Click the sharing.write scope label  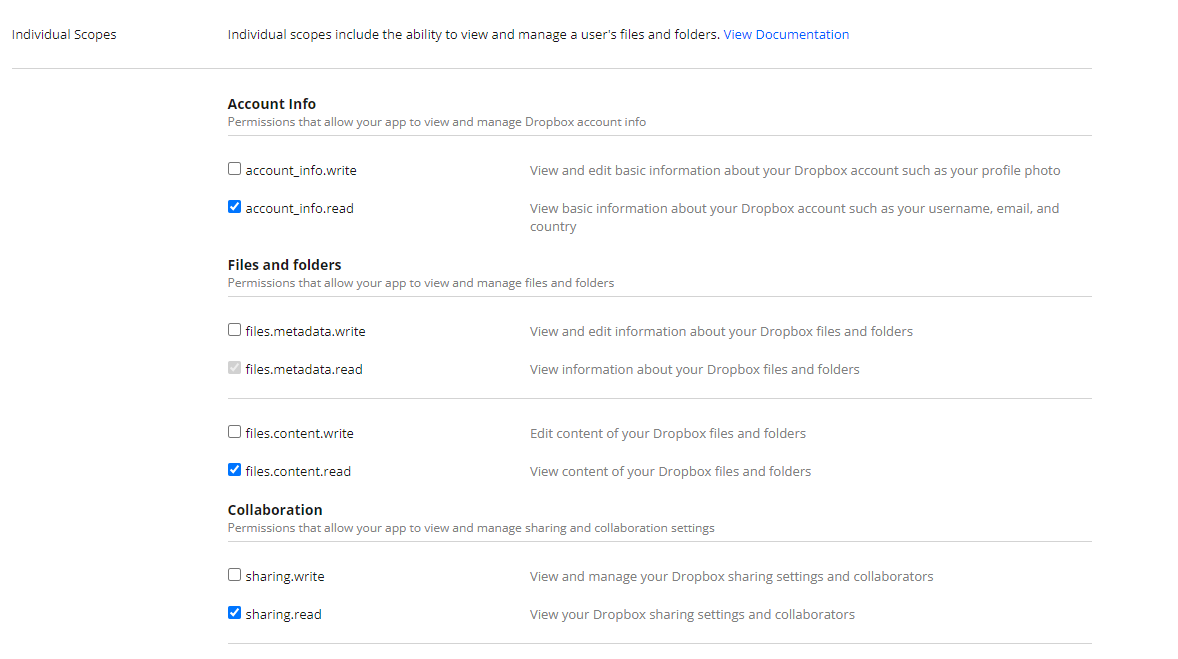(284, 576)
